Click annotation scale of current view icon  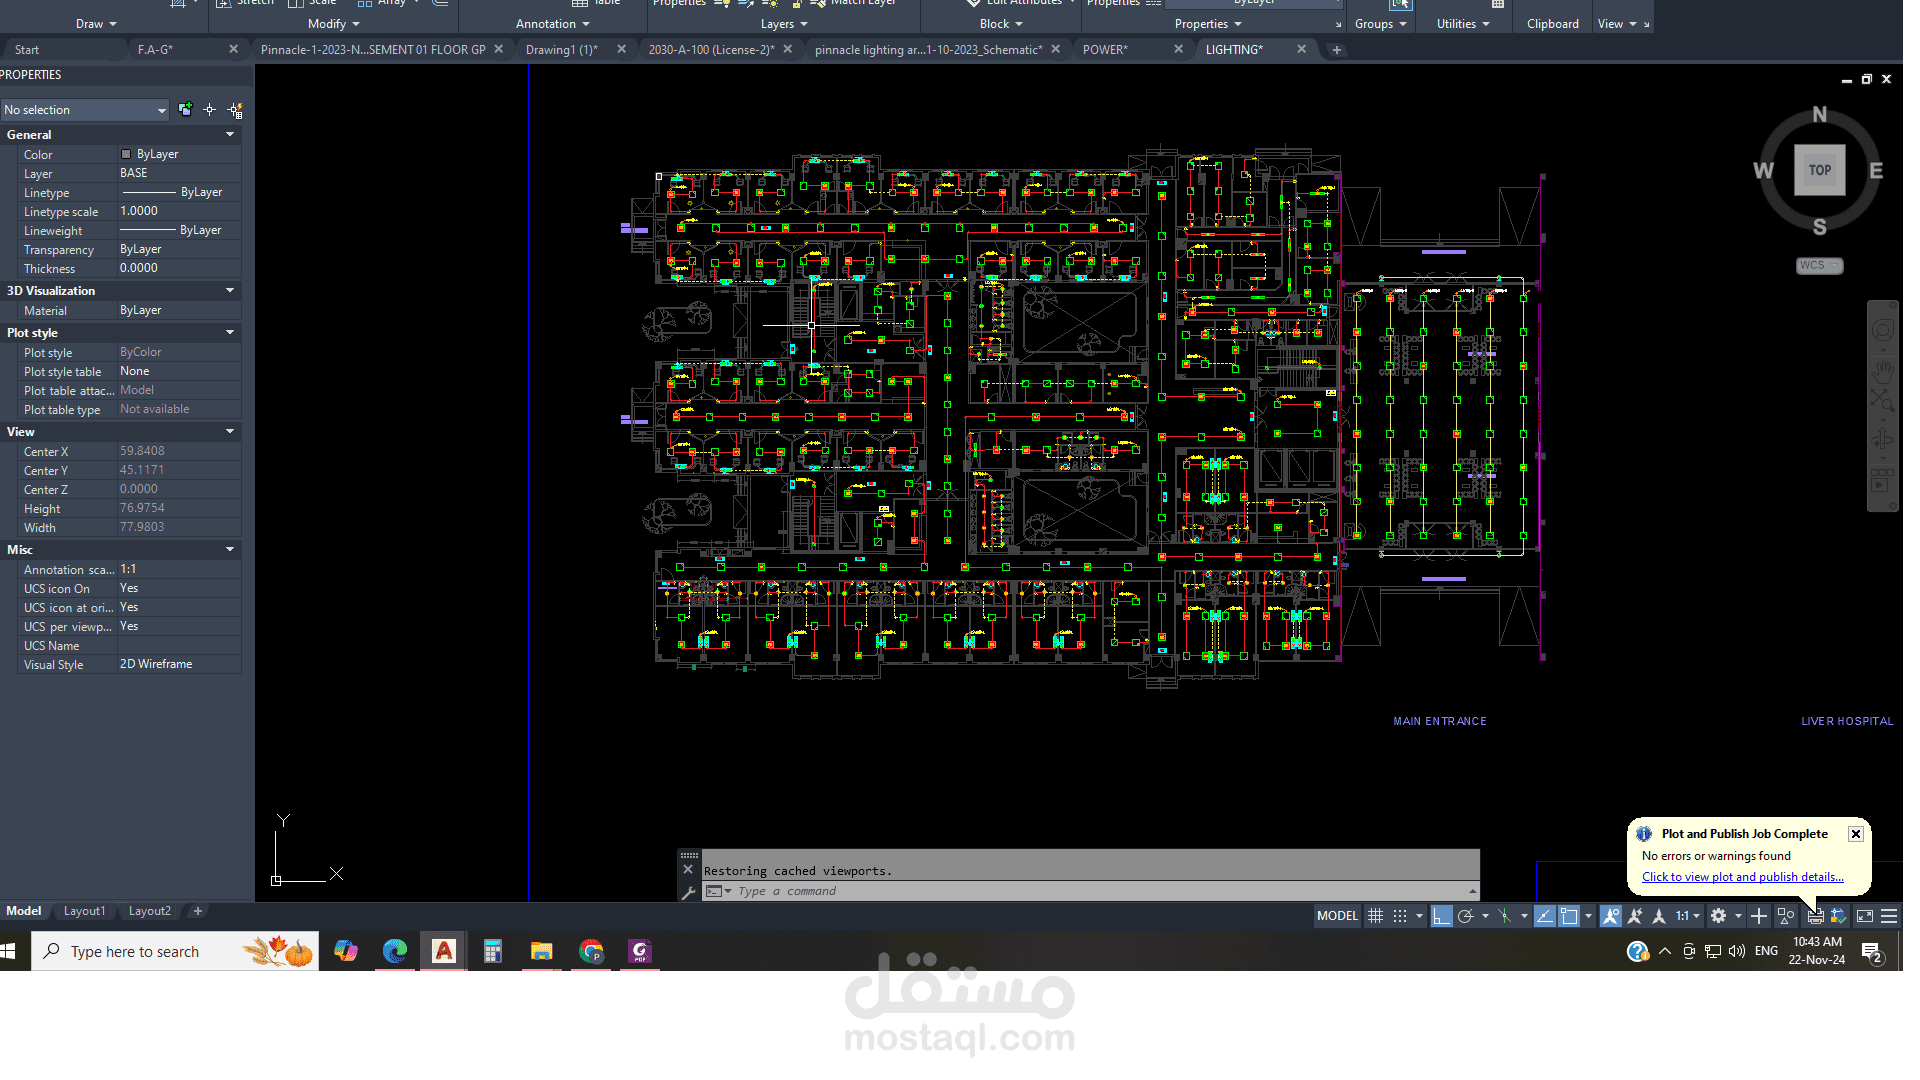click(x=1659, y=916)
